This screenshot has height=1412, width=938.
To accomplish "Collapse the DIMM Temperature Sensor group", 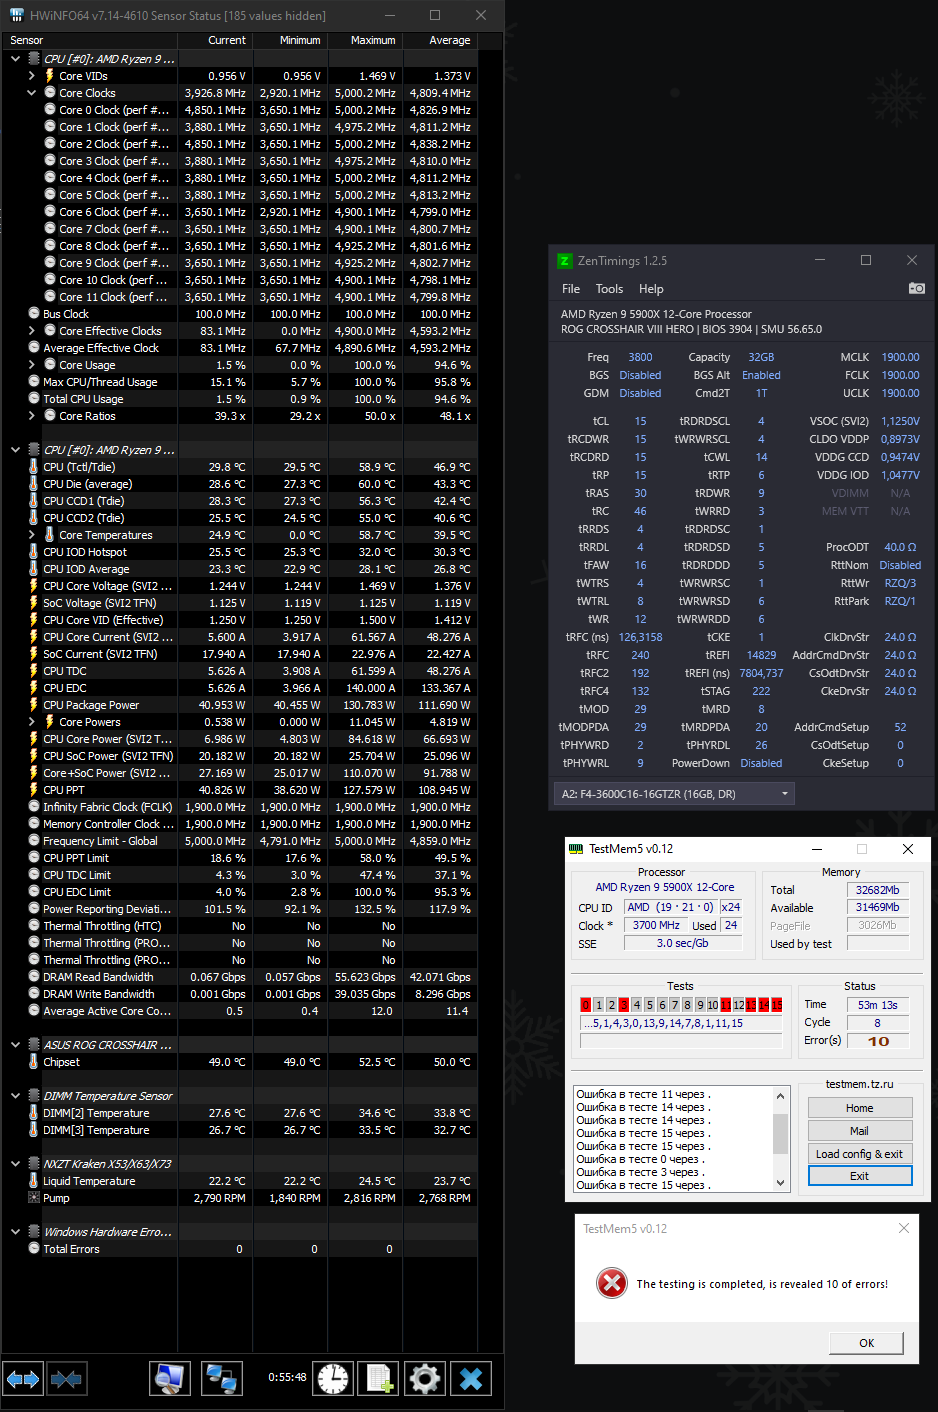I will [x=15, y=1096].
